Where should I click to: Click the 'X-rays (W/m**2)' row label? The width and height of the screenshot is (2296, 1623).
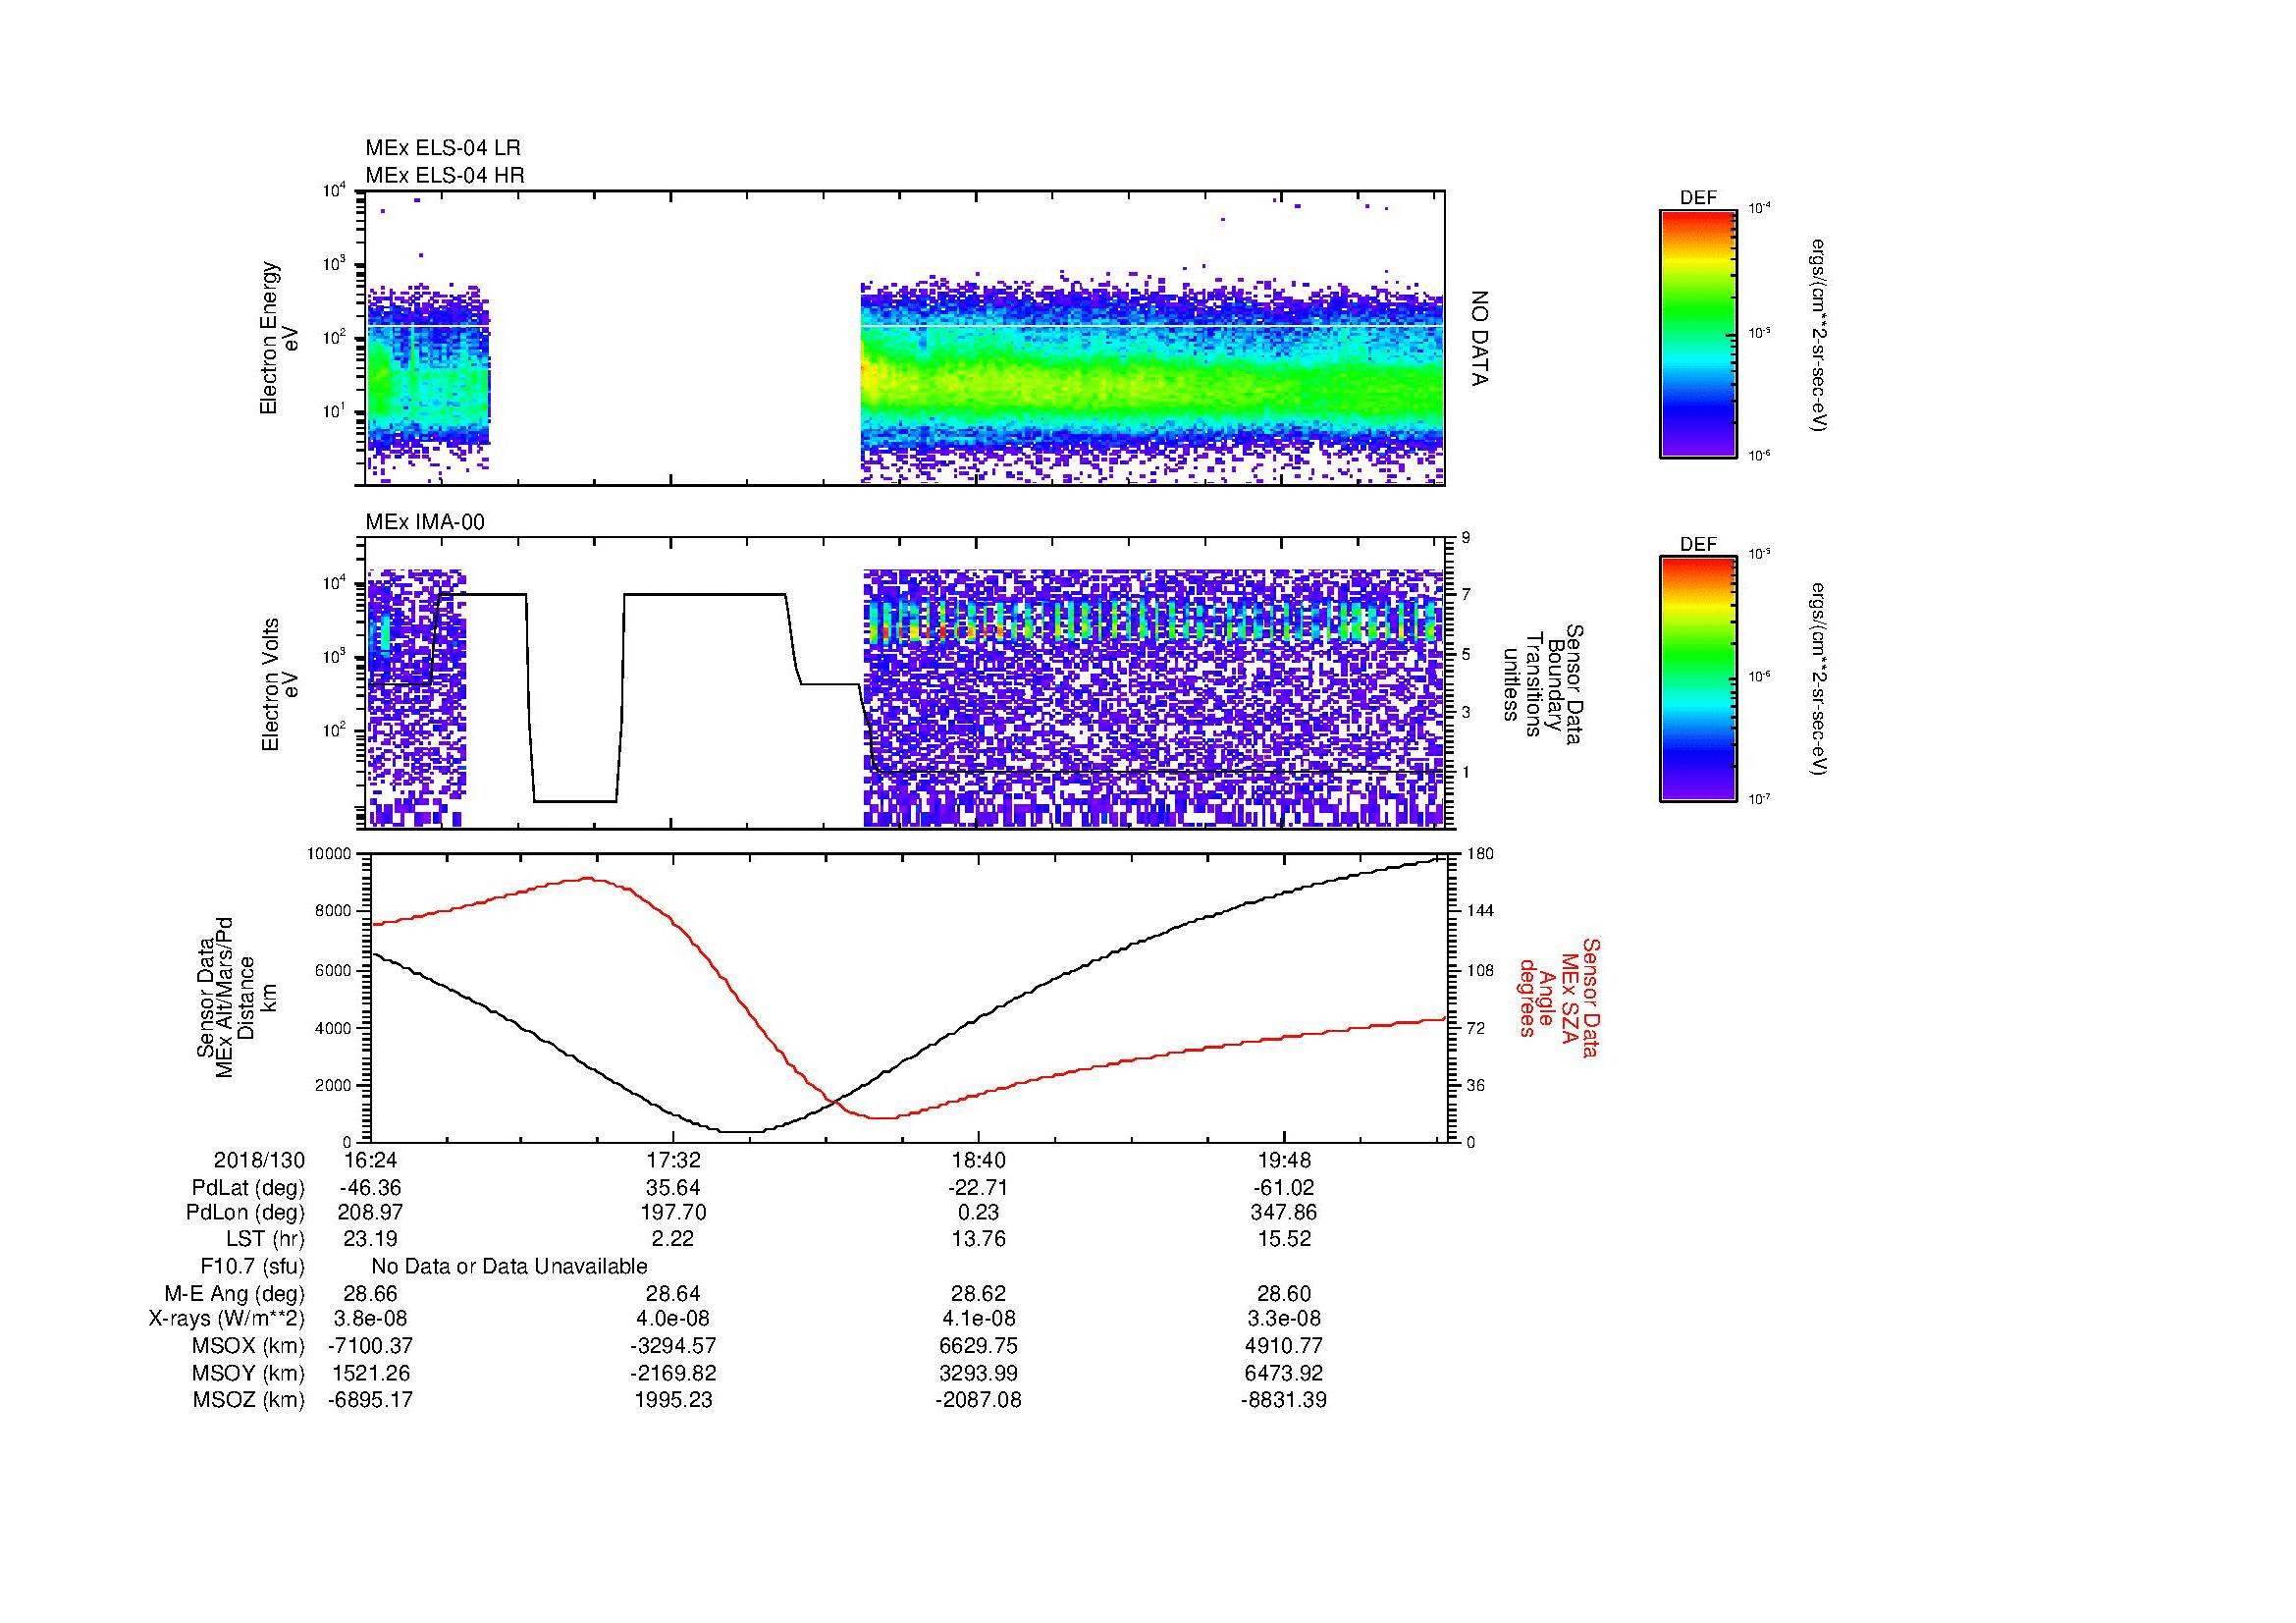(x=226, y=1319)
